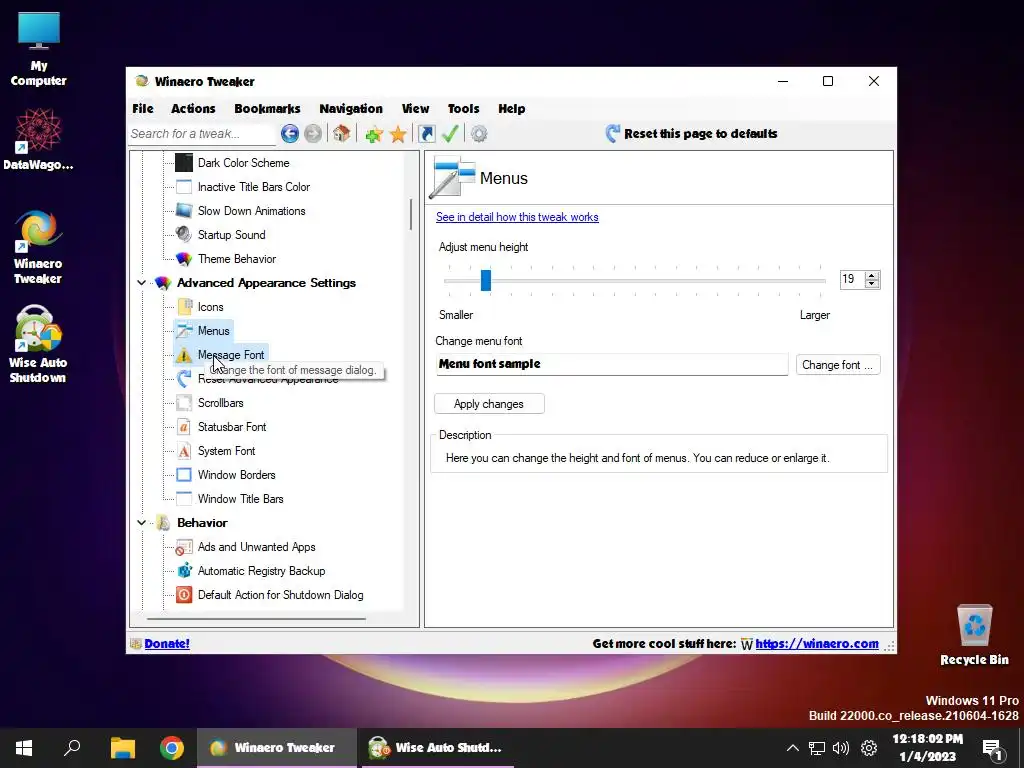Select the Advanced Appearance Settings category label
Screen dimensions: 1024x768
click(x=266, y=283)
